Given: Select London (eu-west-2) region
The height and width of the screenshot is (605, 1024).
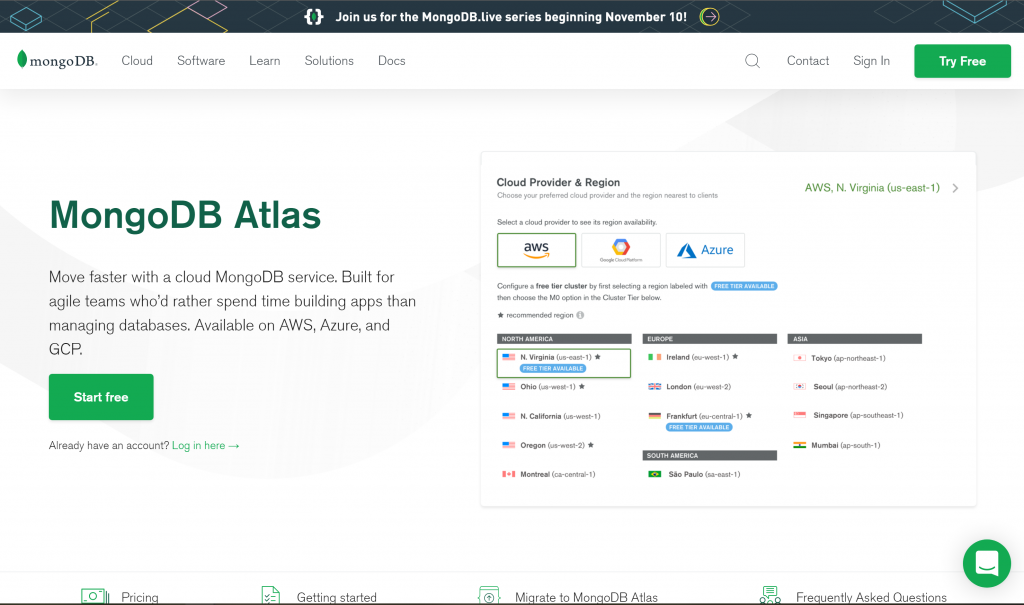Looking at the screenshot, I should 690,387.
